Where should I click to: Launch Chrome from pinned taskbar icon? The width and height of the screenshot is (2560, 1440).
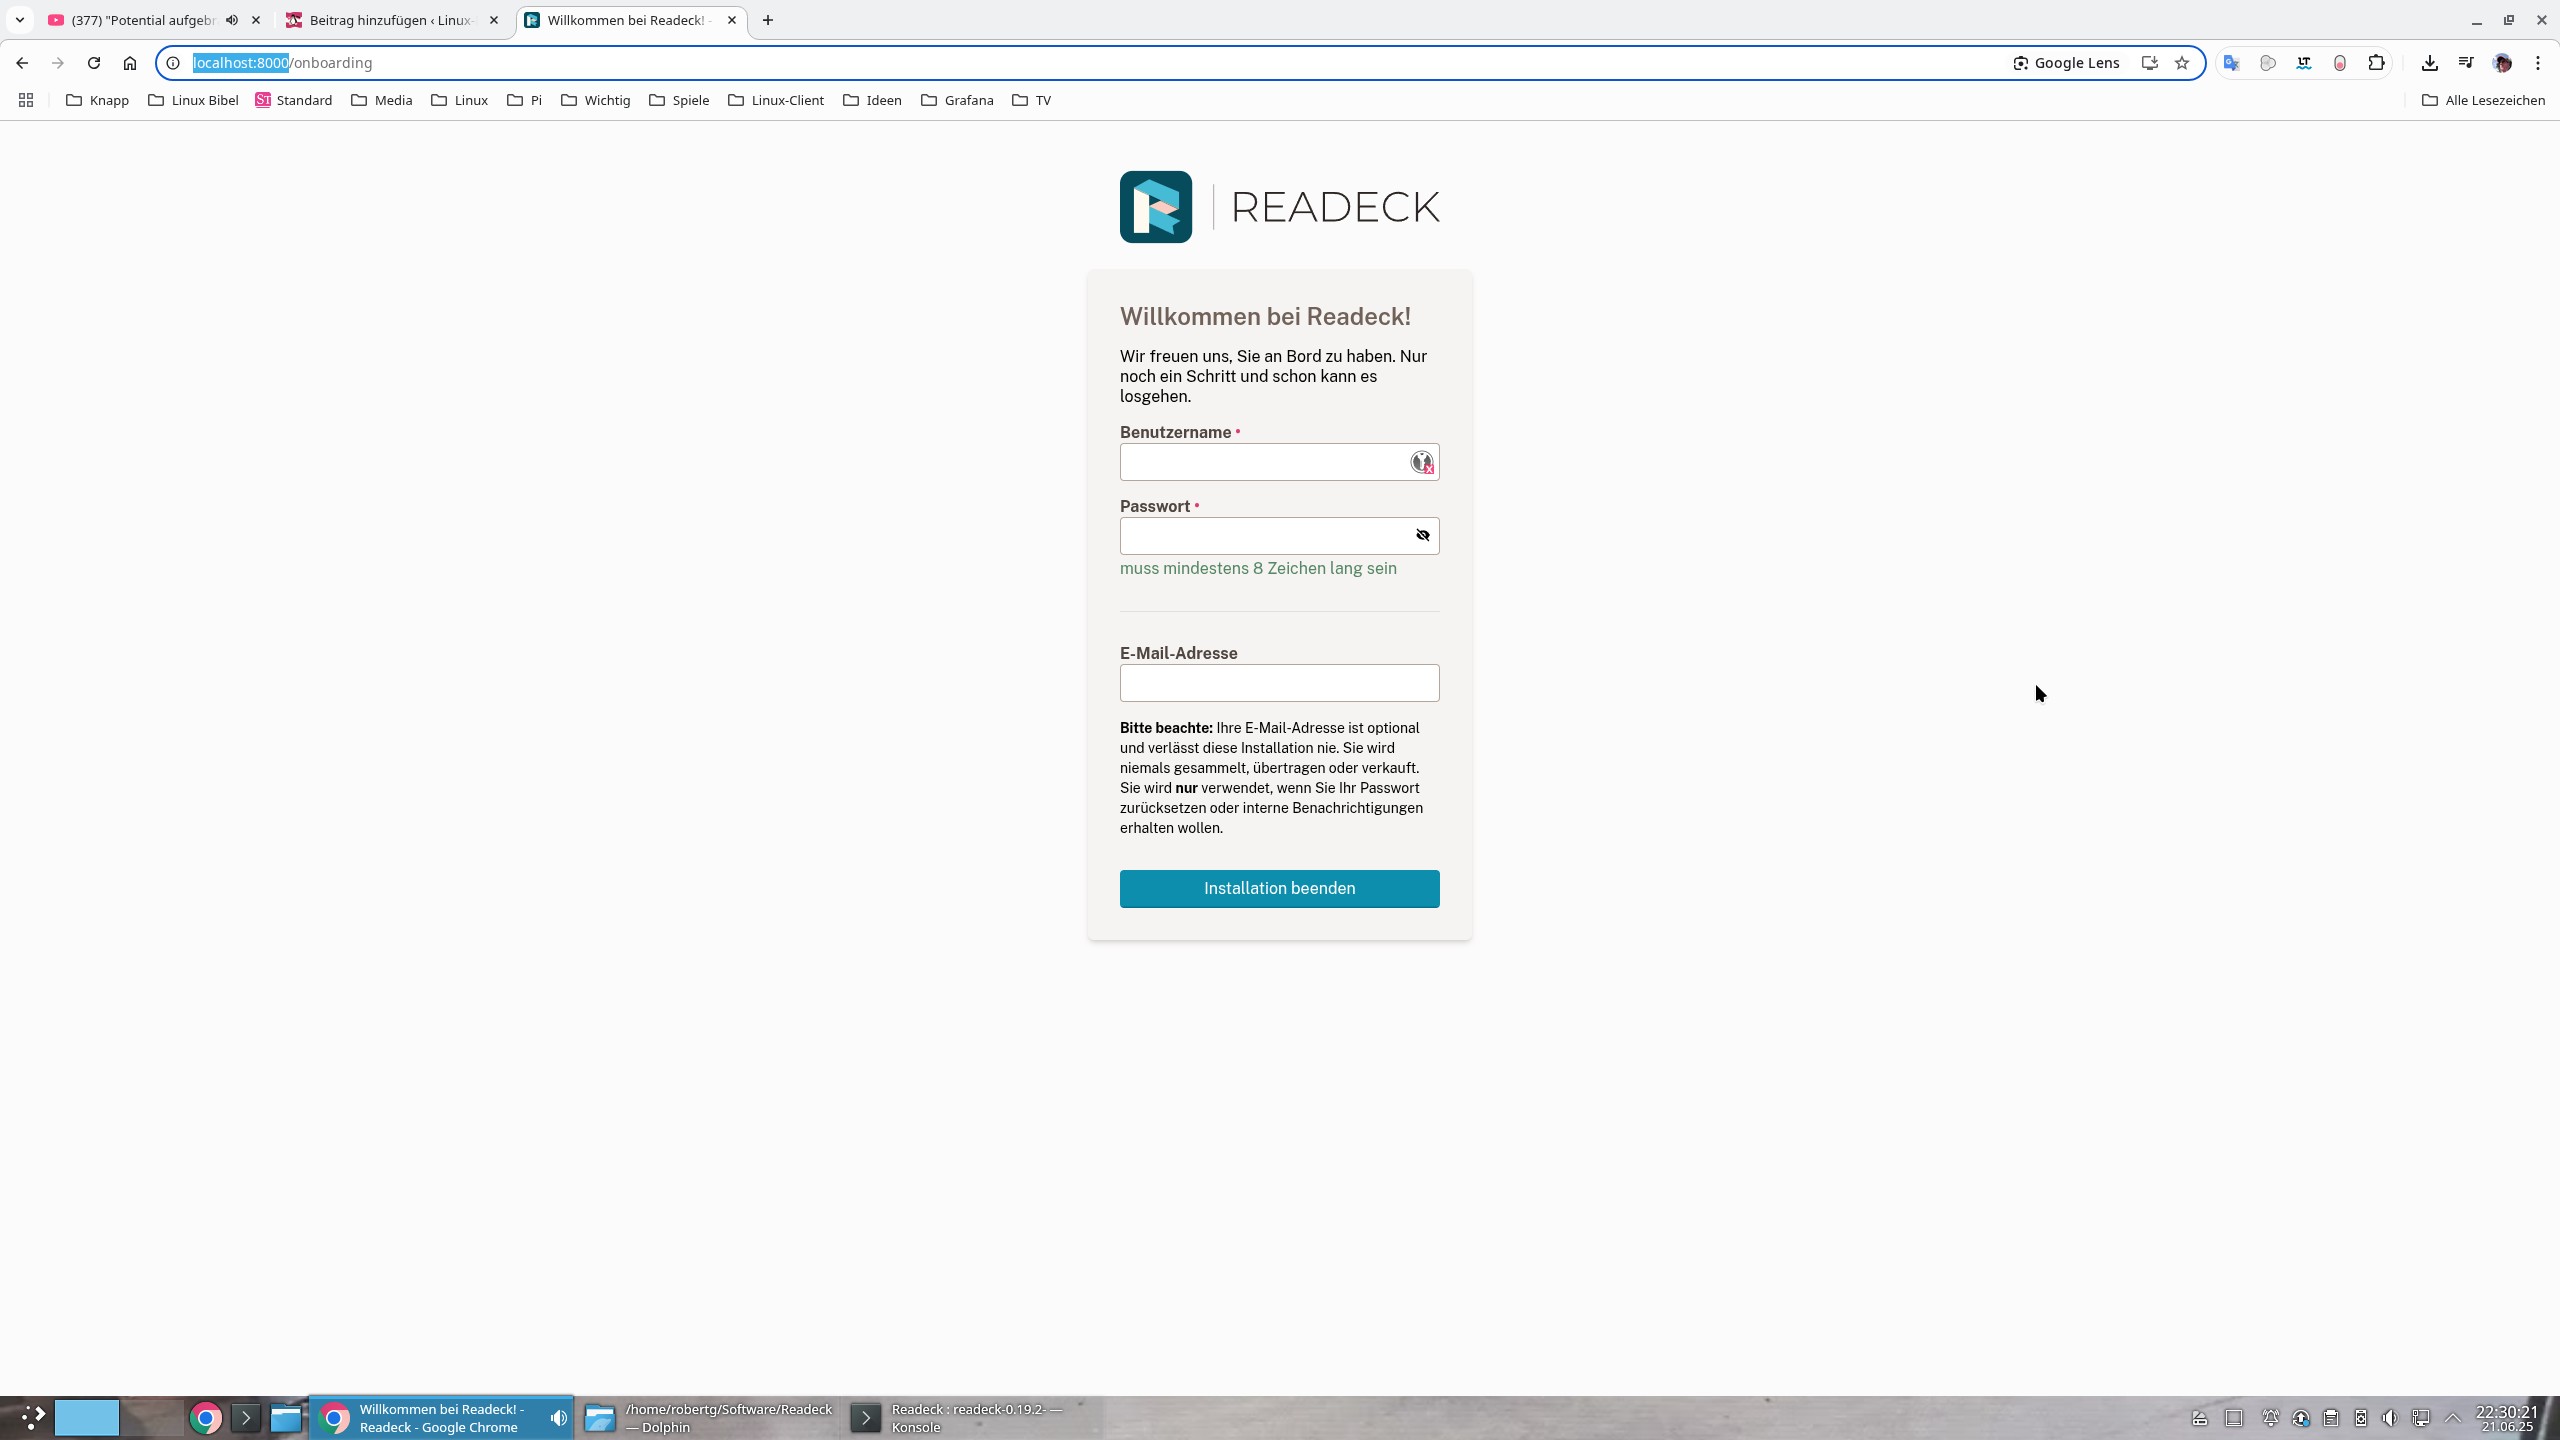[206, 1418]
